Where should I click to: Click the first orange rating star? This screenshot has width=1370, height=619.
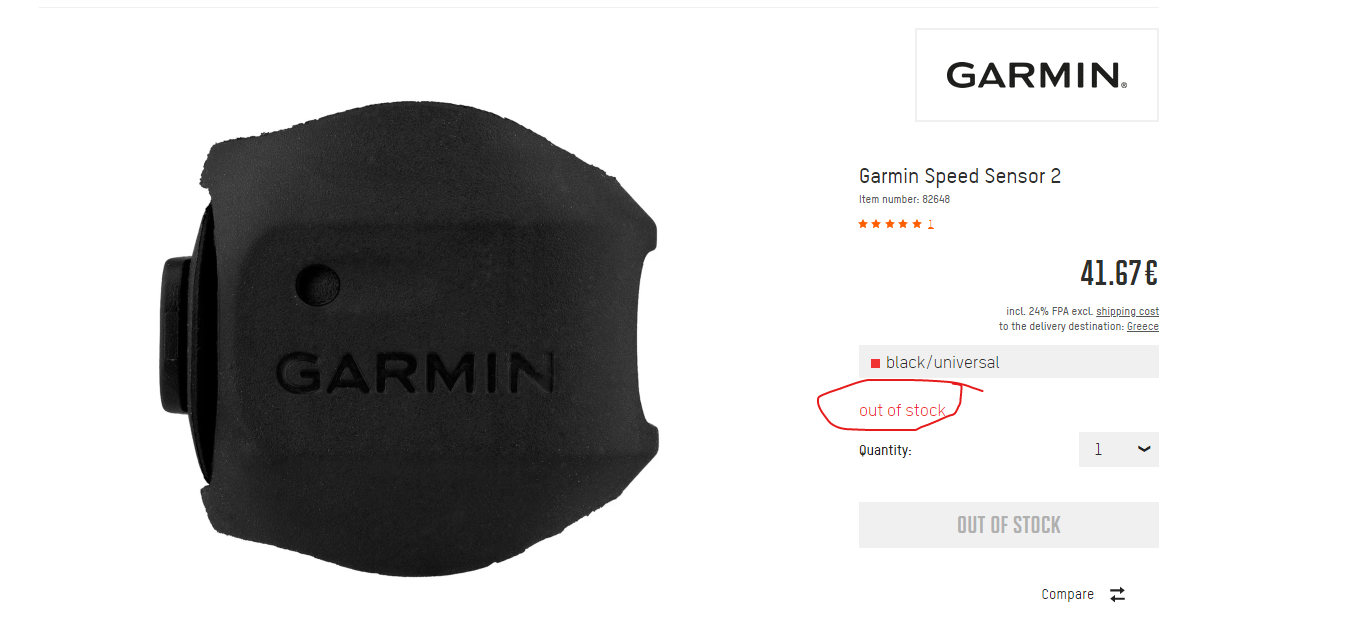click(863, 224)
